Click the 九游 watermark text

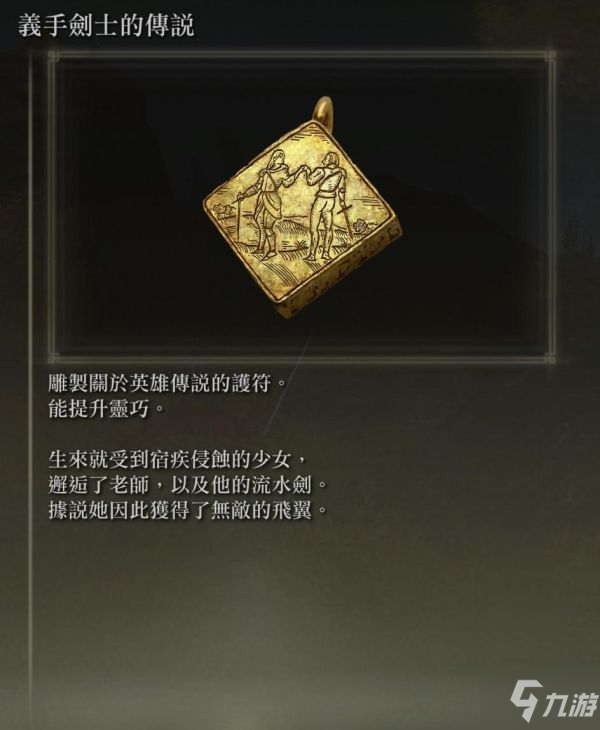tap(570, 704)
